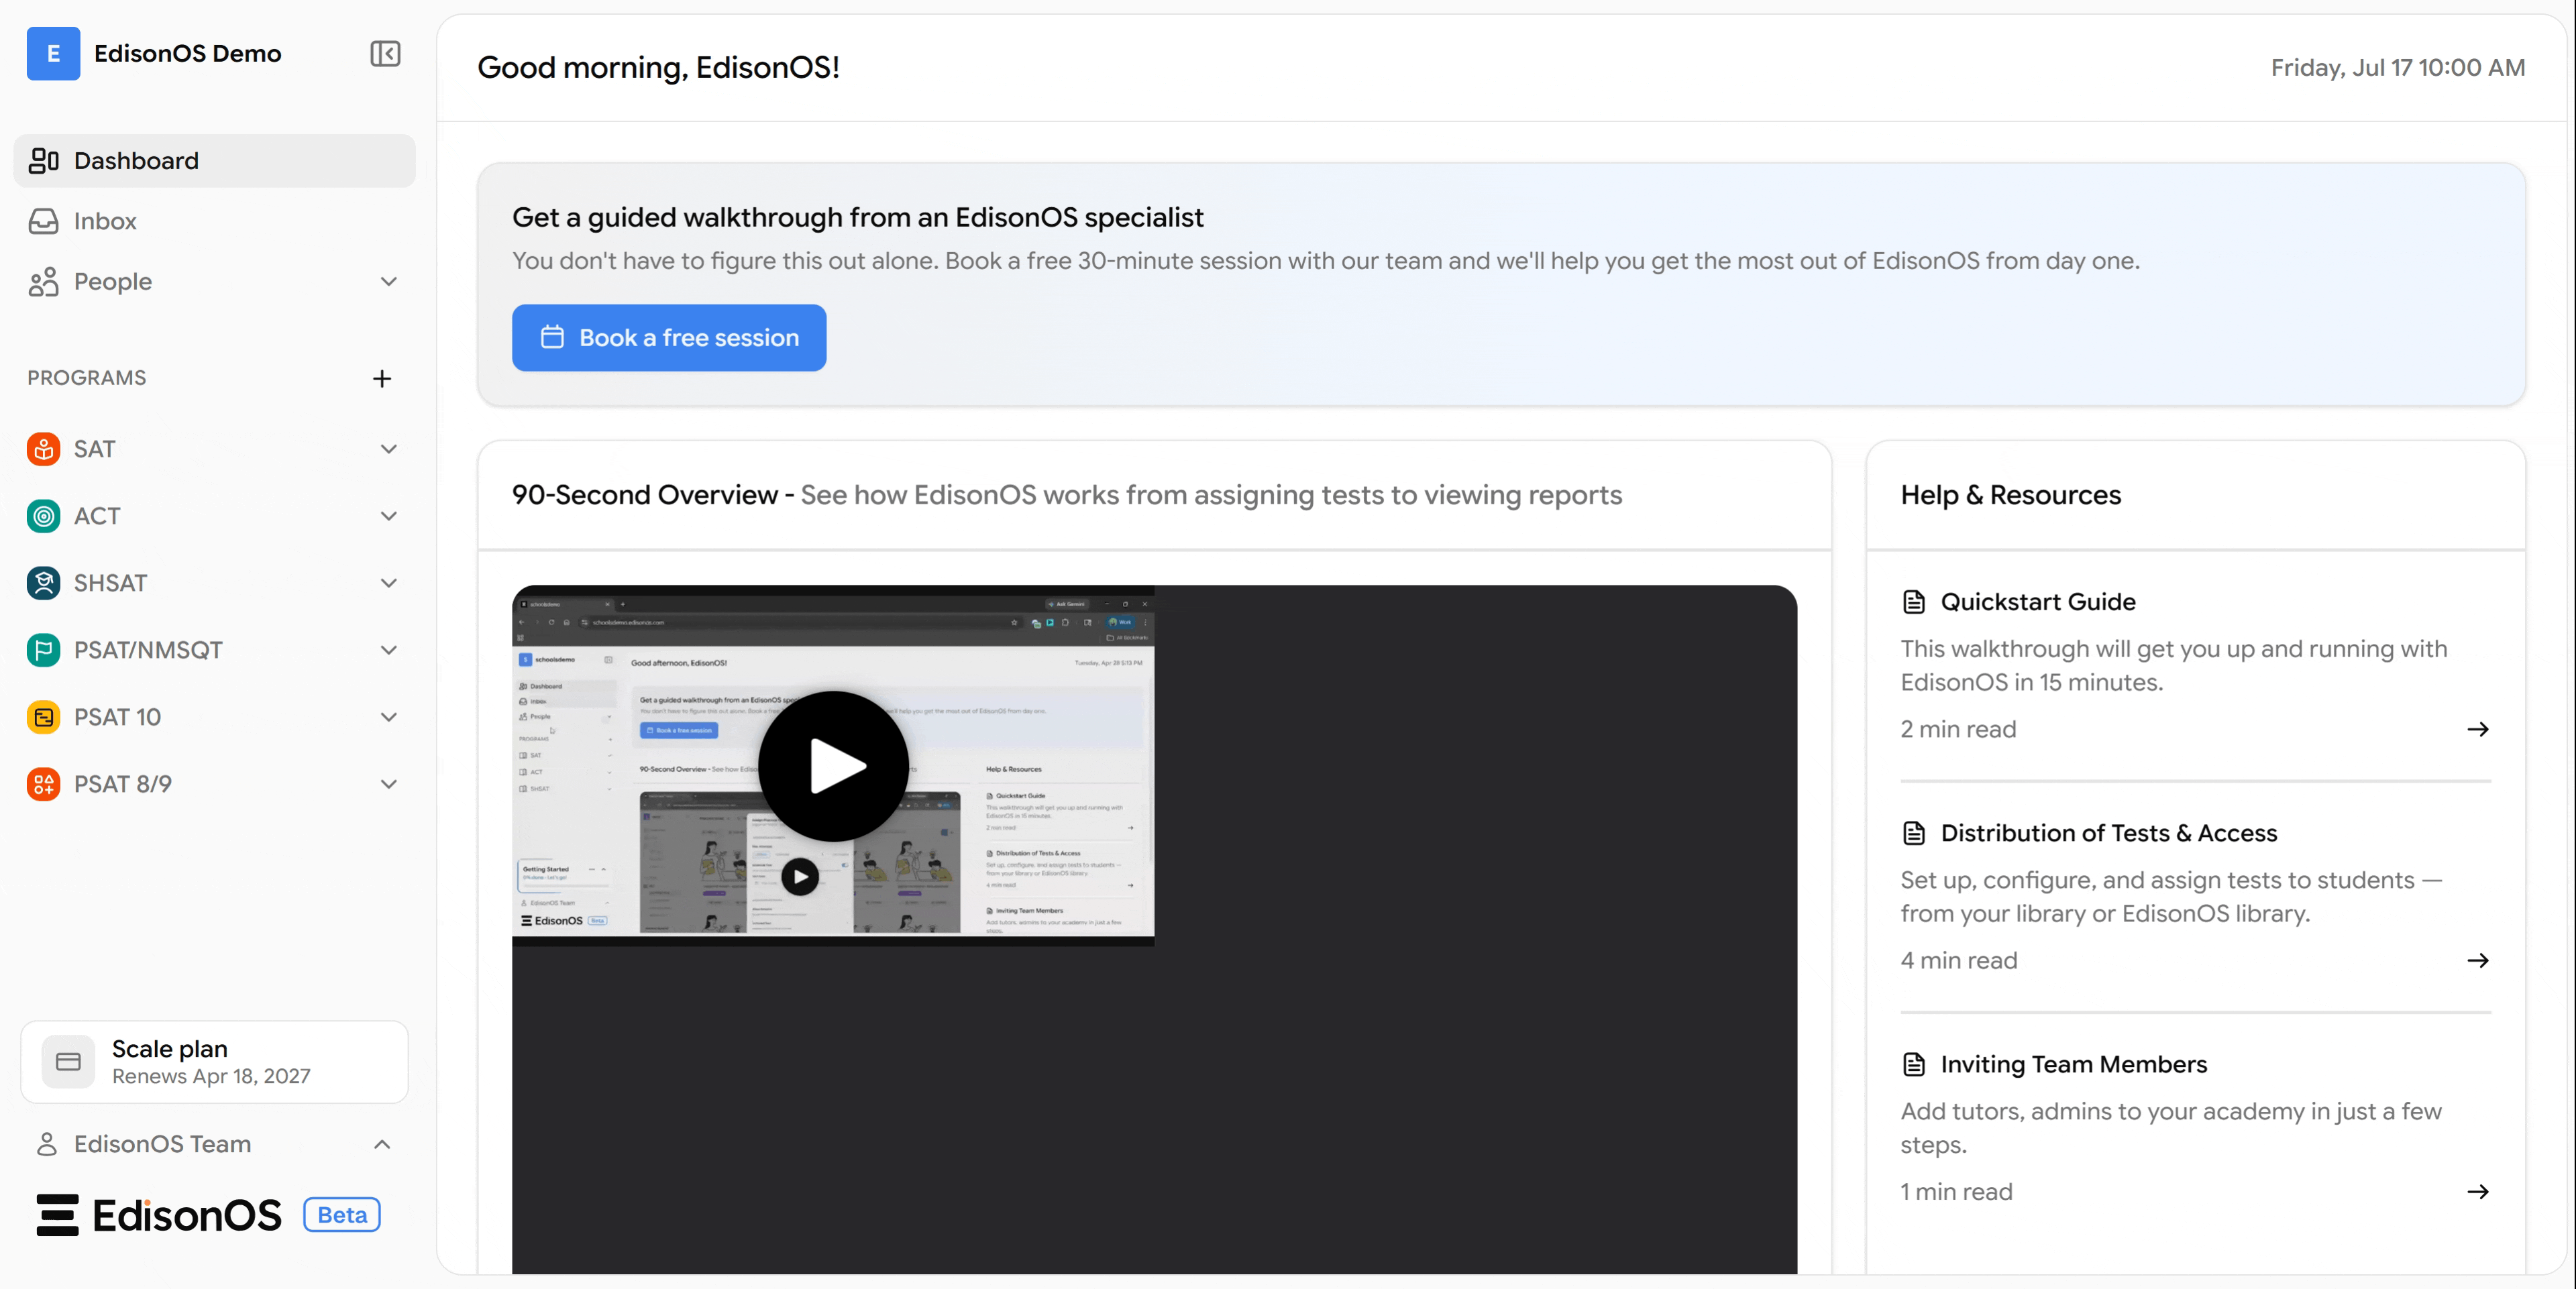The width and height of the screenshot is (2576, 1289).
Task: Click the SAT program icon
Action: (x=44, y=449)
